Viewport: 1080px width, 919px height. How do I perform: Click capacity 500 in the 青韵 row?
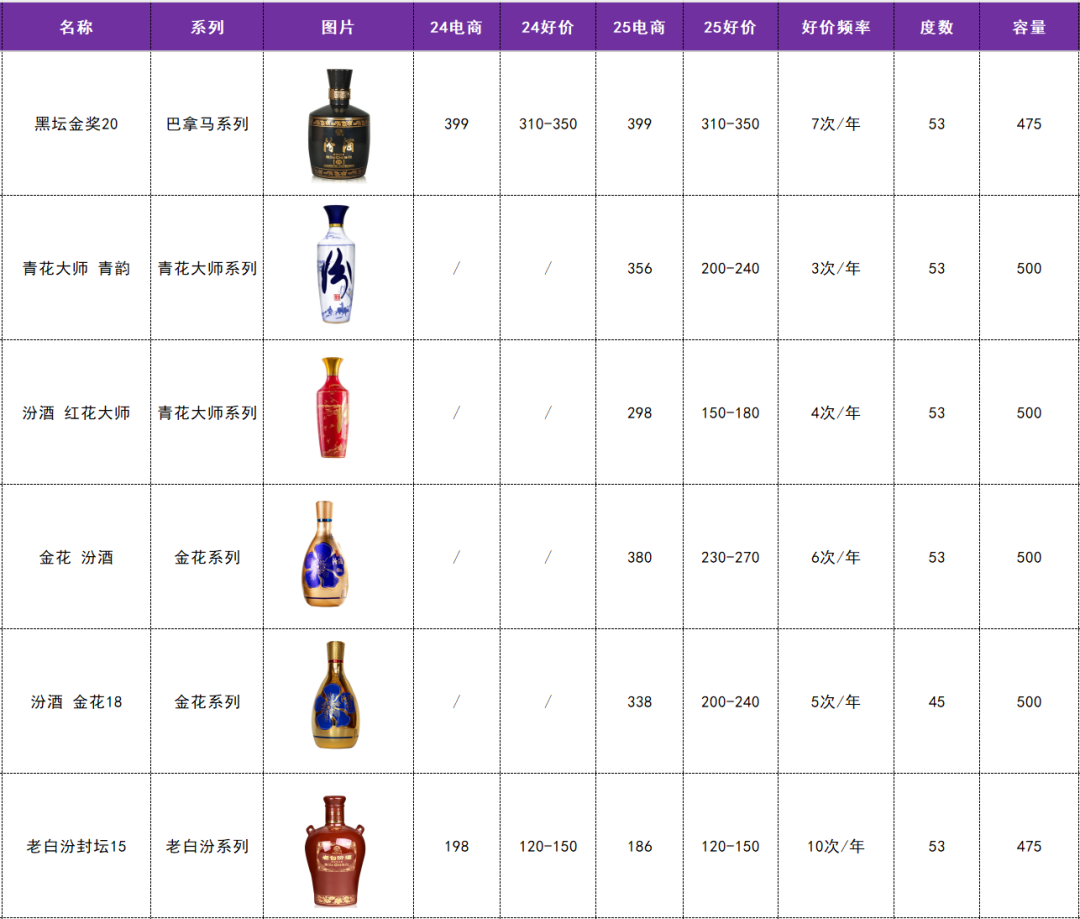tap(1029, 269)
